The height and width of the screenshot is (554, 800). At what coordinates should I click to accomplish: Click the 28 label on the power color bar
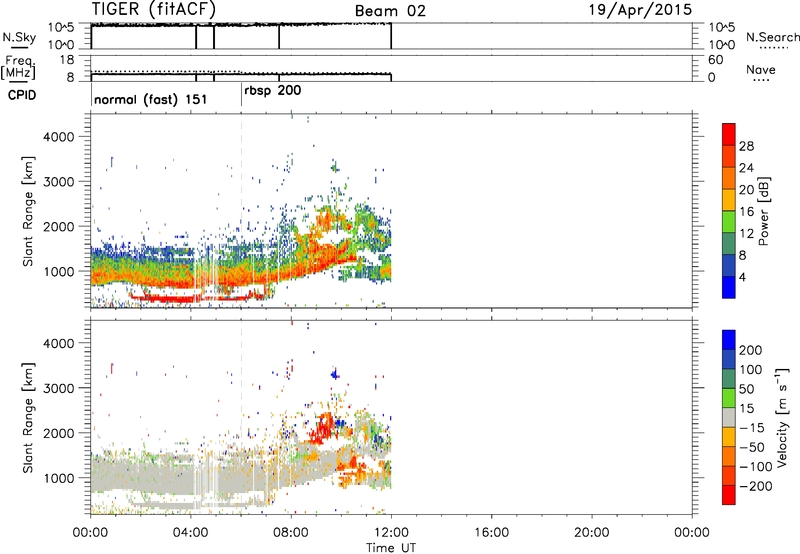coord(746,146)
